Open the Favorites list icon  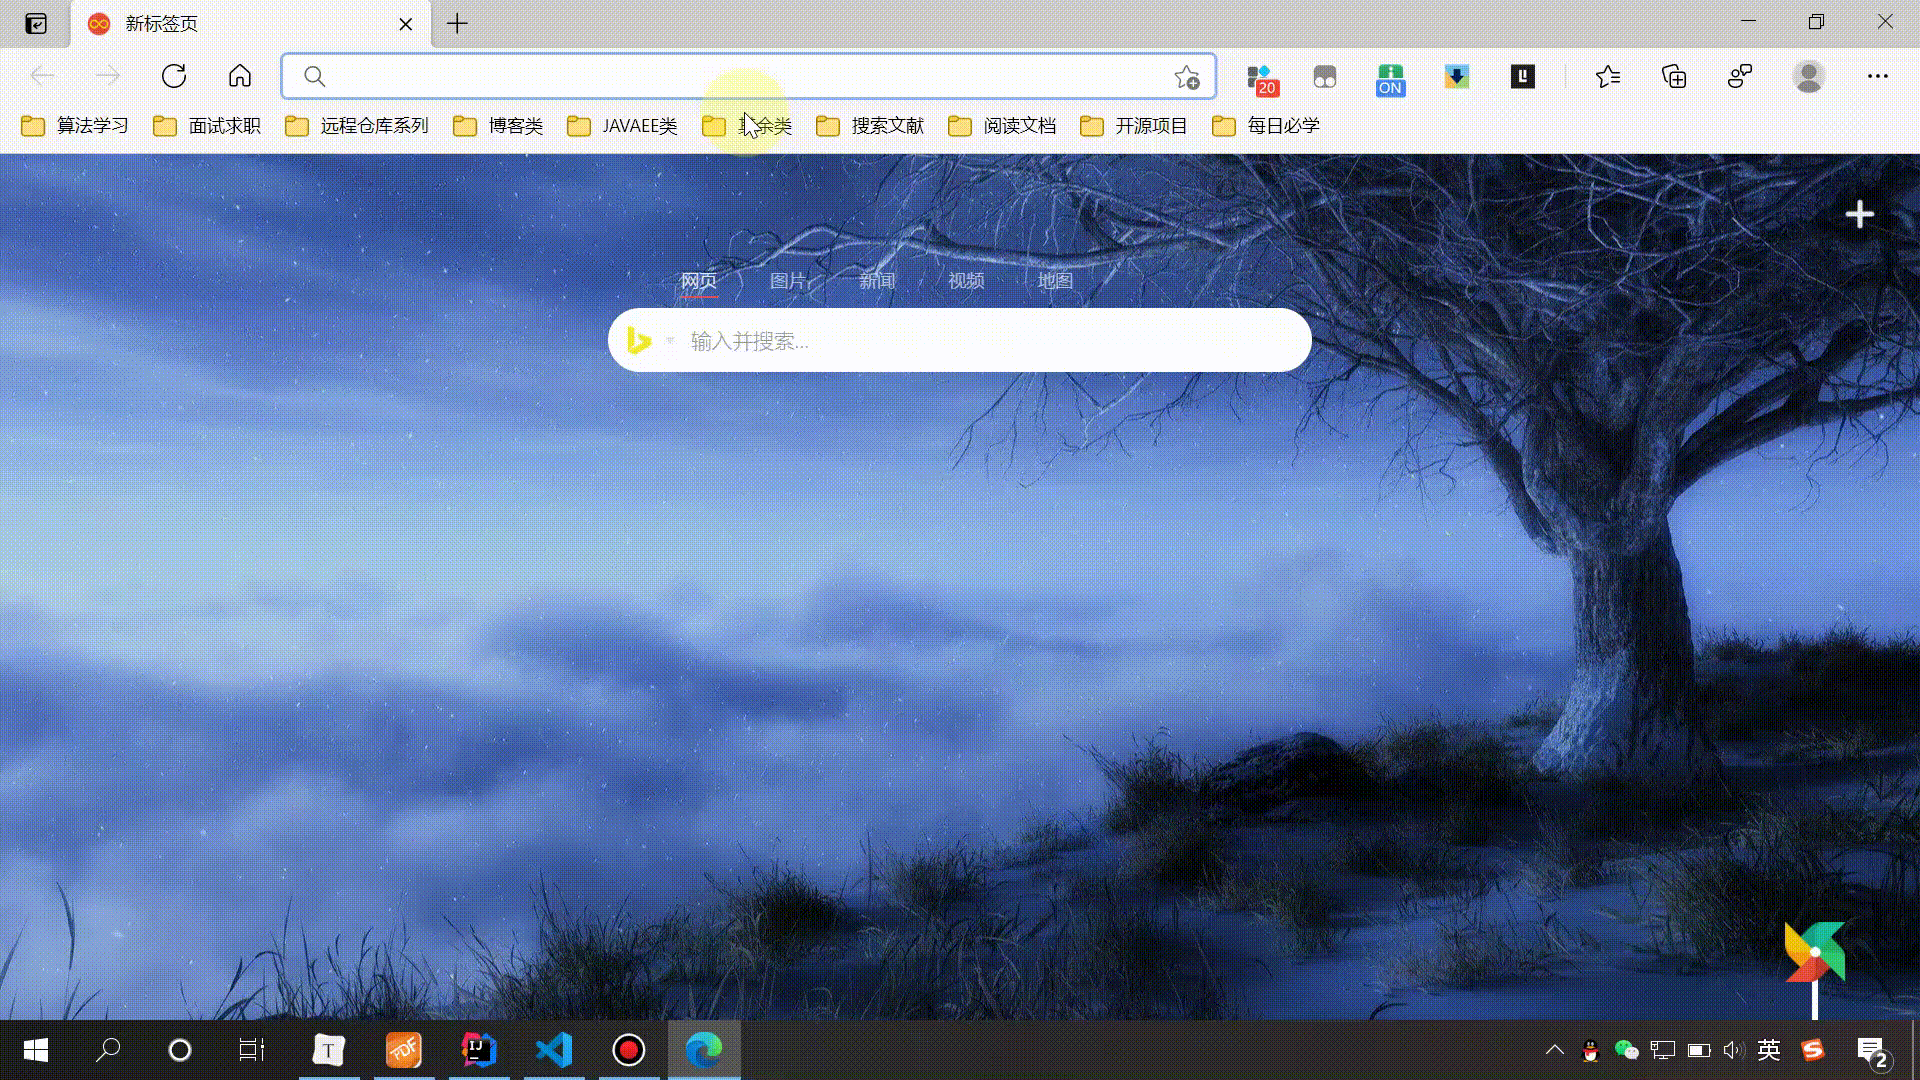click(1608, 77)
